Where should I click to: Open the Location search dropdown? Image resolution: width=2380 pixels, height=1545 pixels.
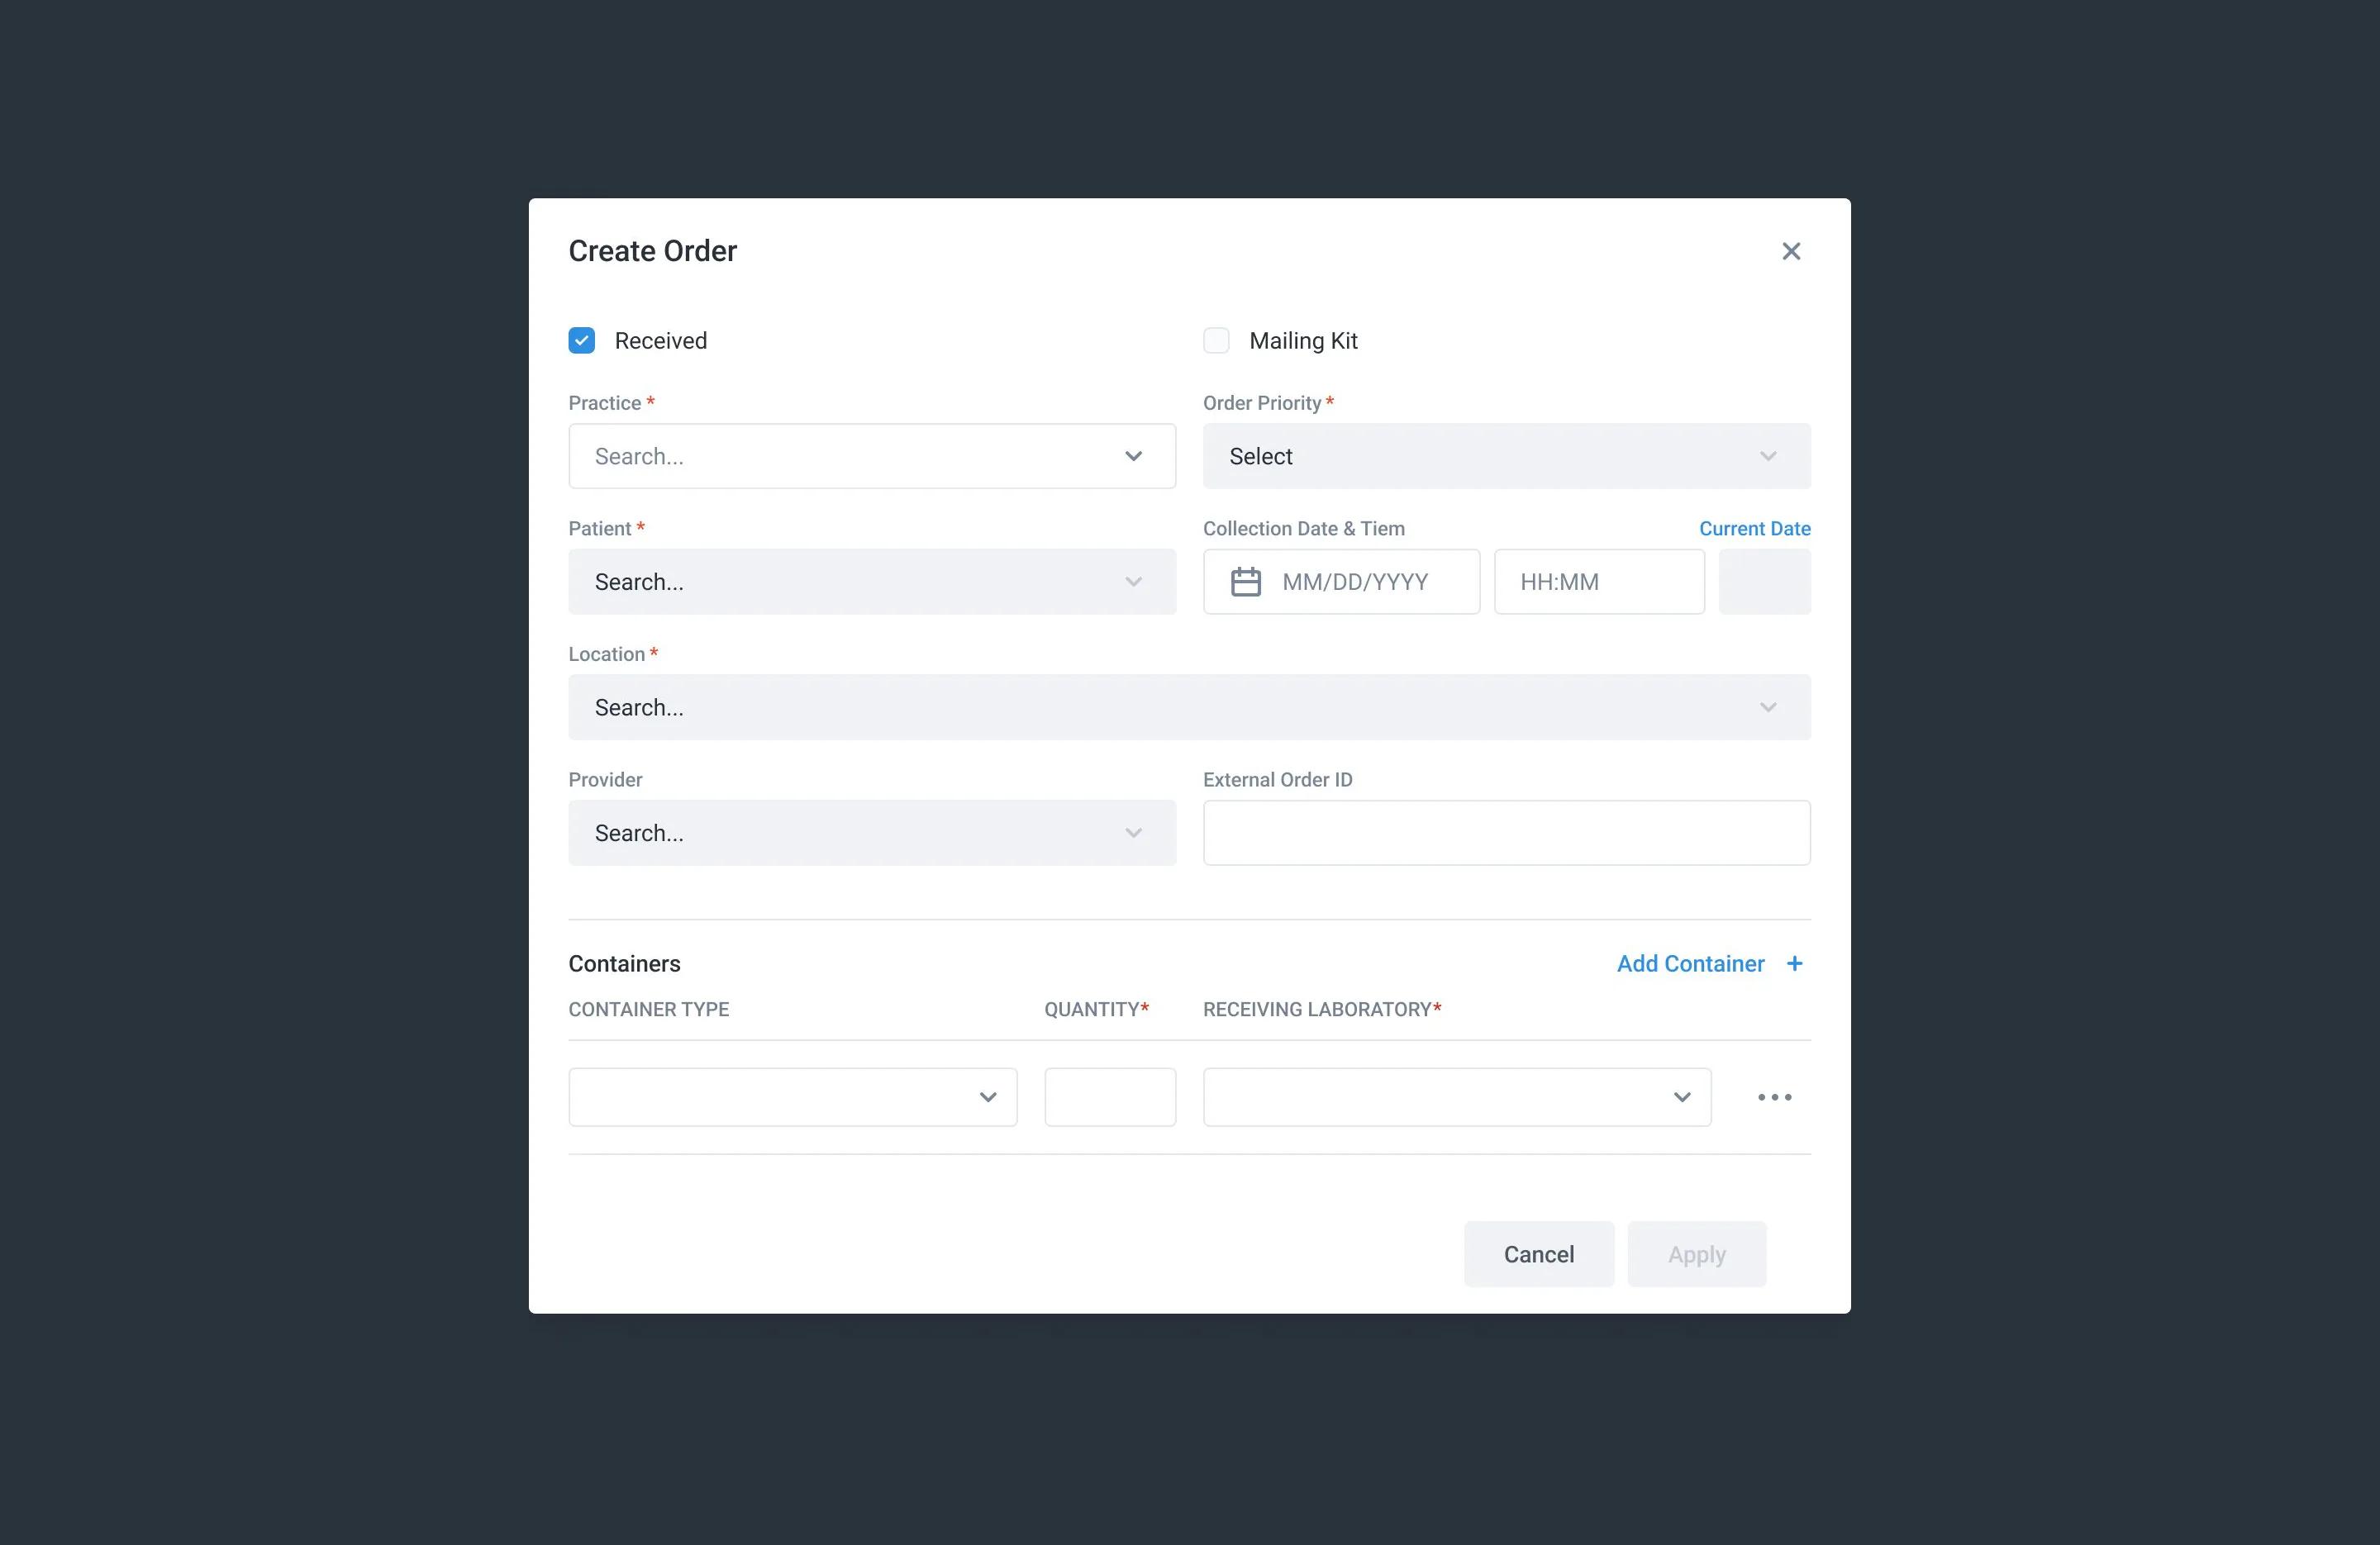pos(1189,707)
